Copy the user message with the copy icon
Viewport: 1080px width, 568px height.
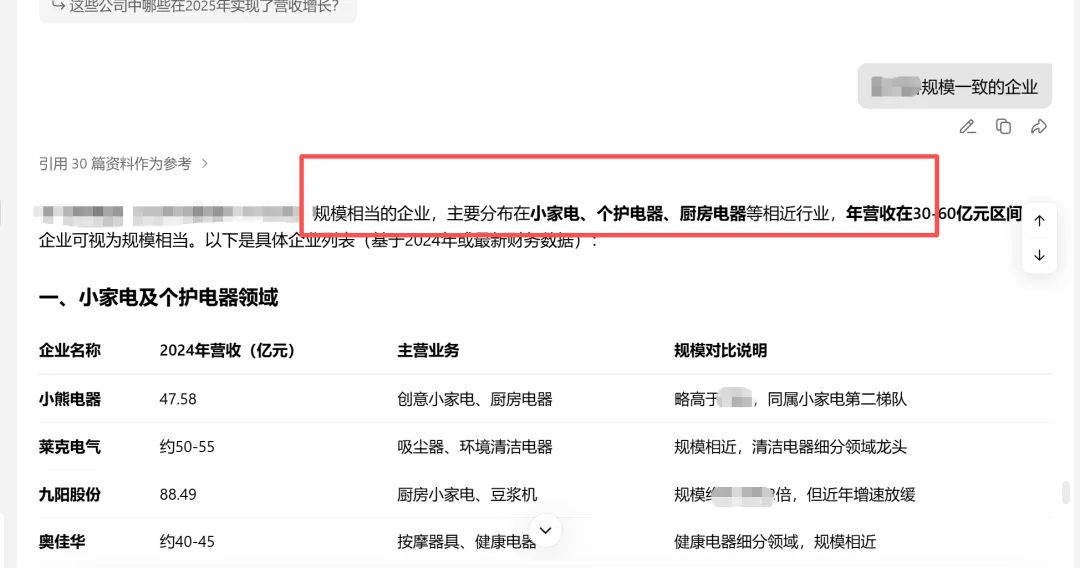(1004, 127)
